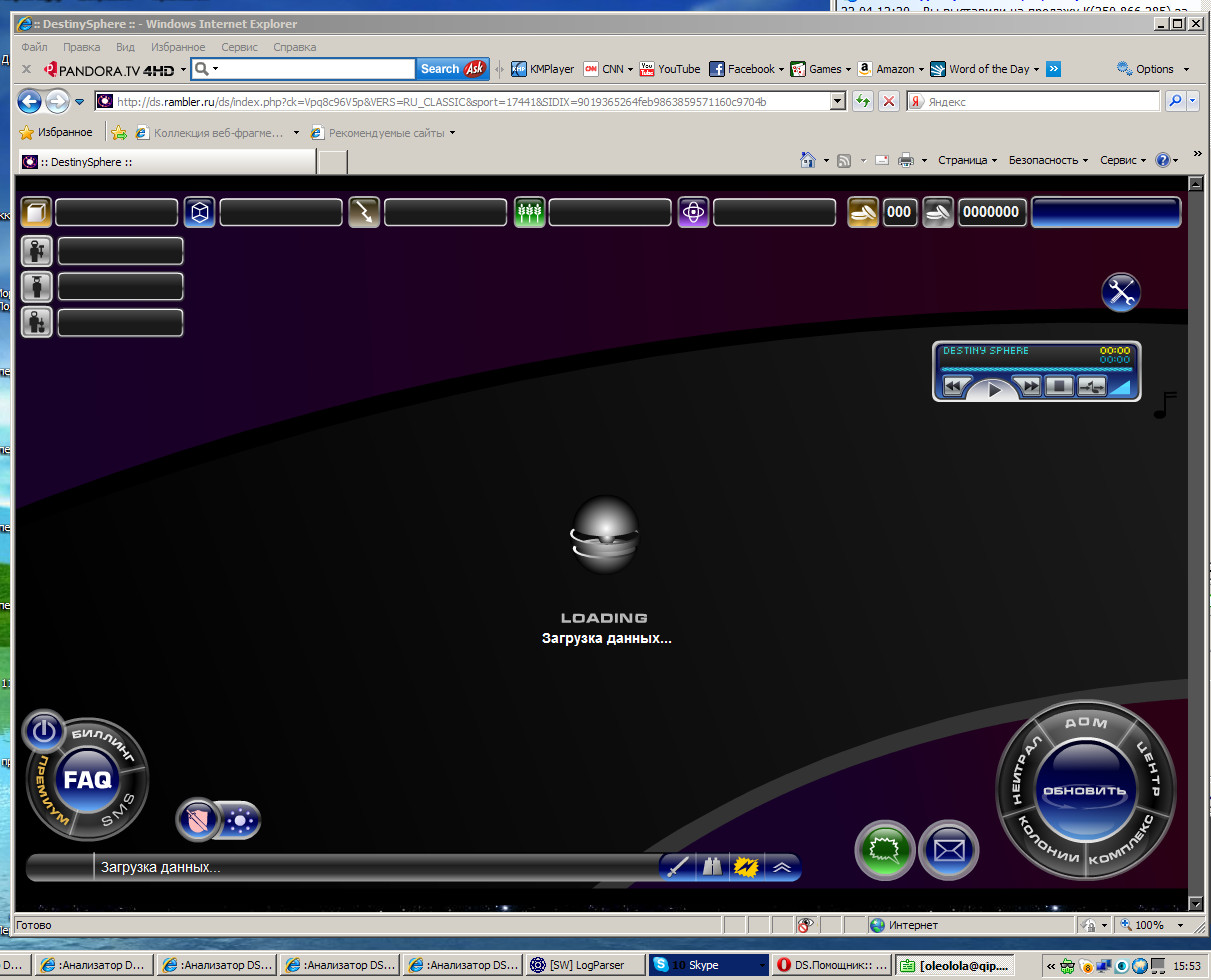Click the energy arrow resource icon

pyautogui.click(x=364, y=212)
